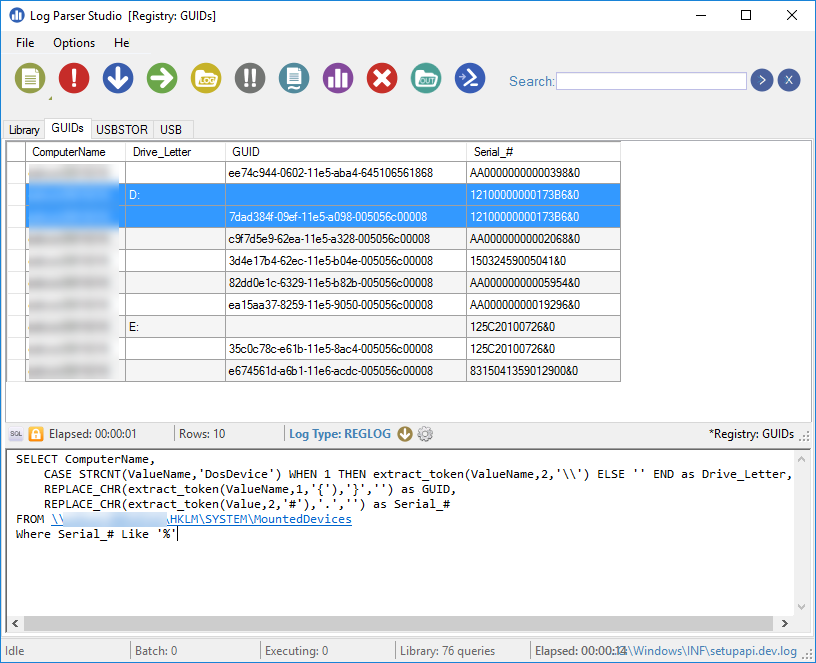
Task: Click the Log Type: REGLOG link
Action: coord(340,434)
